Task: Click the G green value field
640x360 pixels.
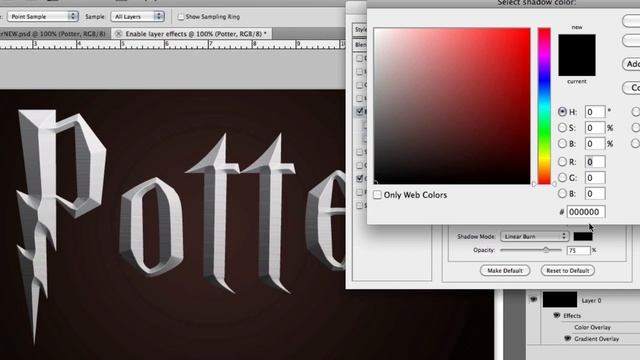Action: pos(595,178)
